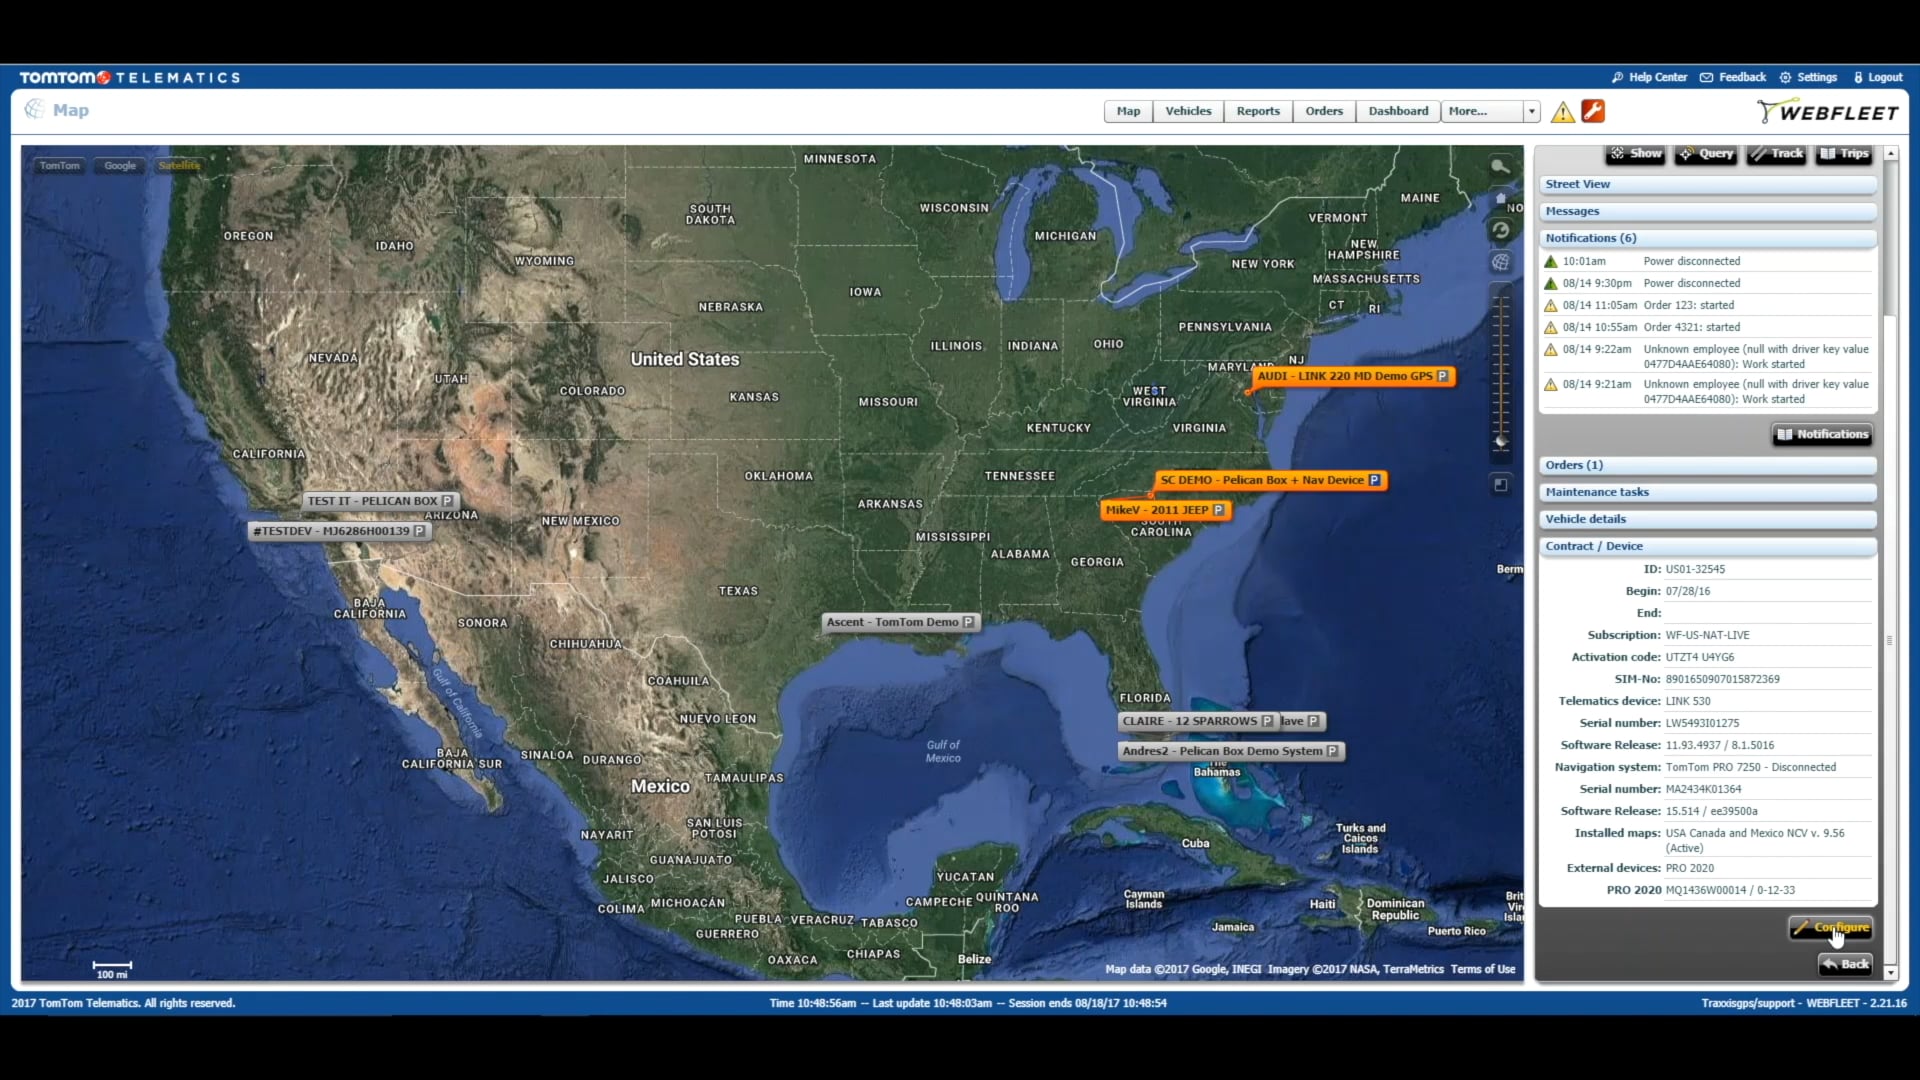Click the WEBFLEET logo
Screen dimensions: 1920x1080
click(x=1828, y=112)
